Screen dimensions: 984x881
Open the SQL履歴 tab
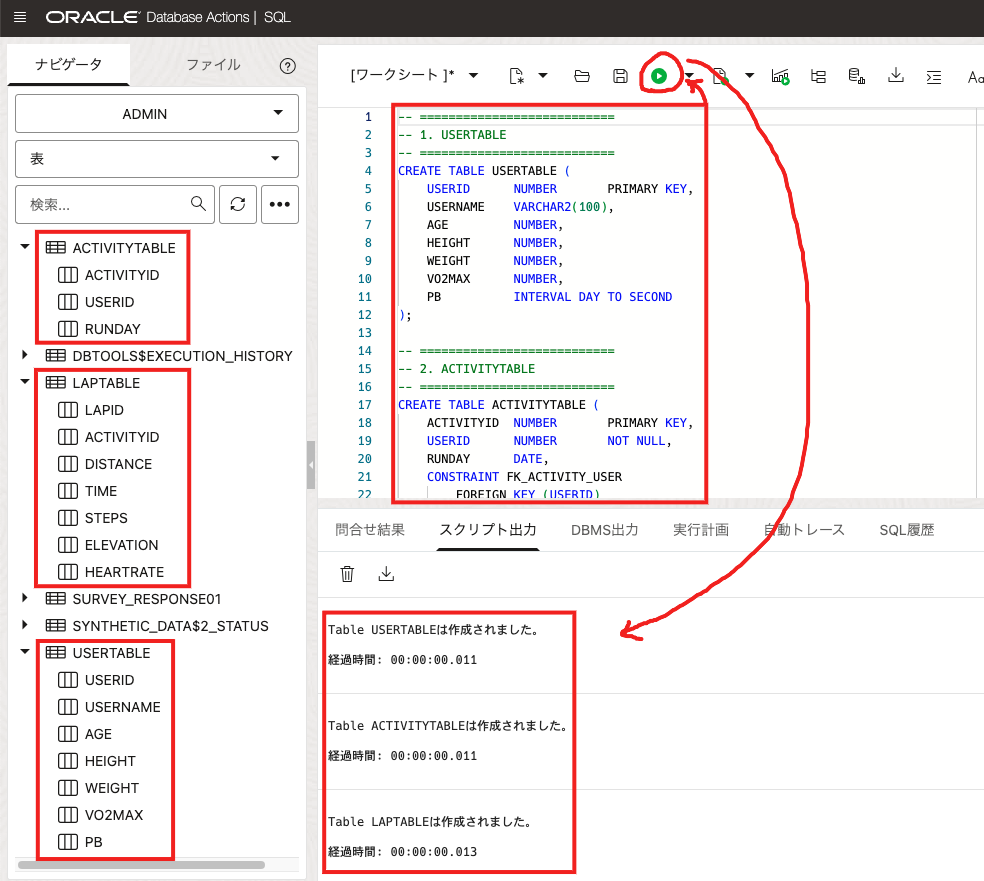point(906,530)
